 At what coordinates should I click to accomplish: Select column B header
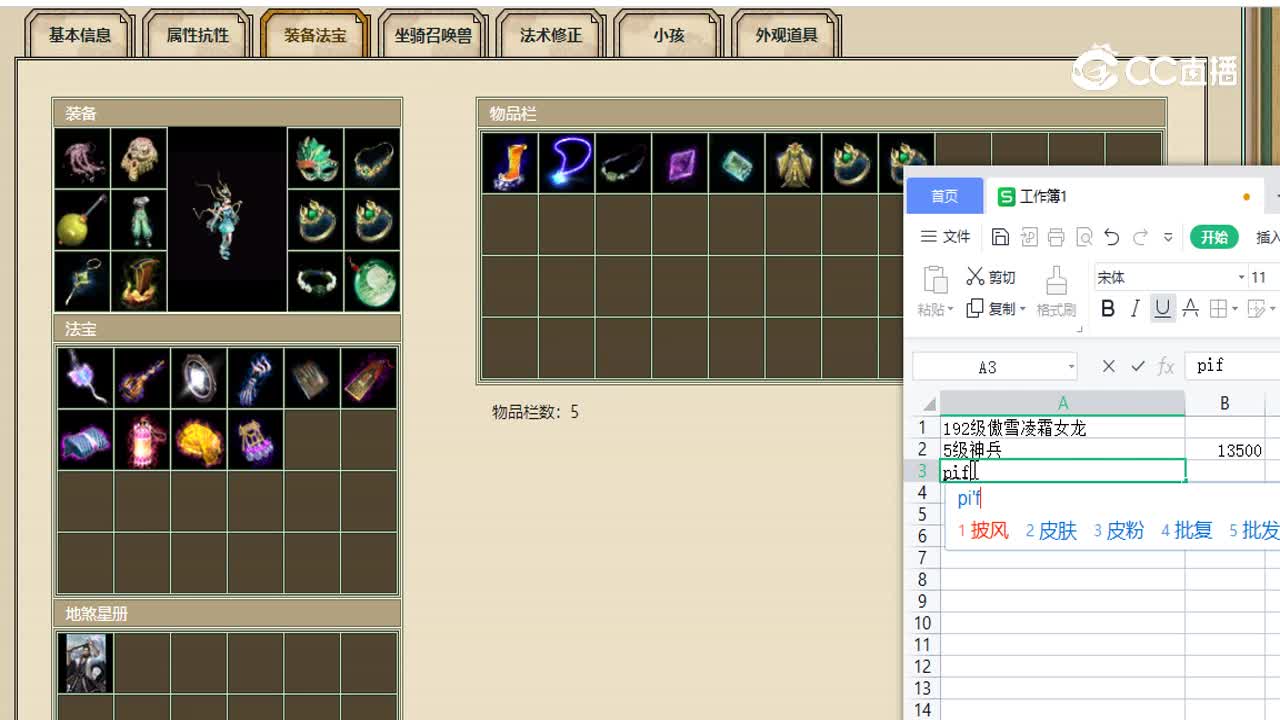tap(1224, 403)
